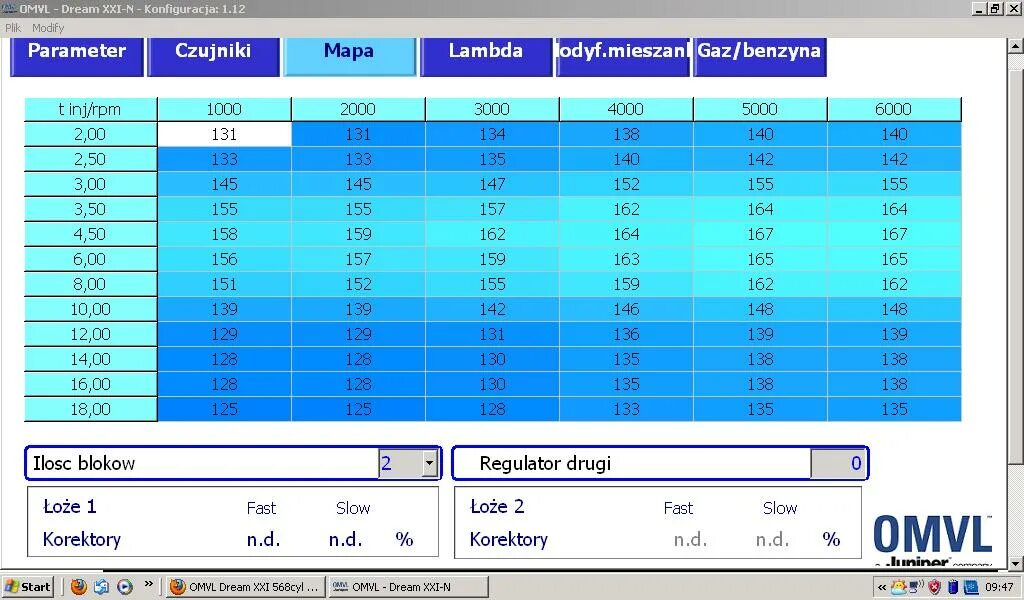Click the scrollbar up arrow

tap(1016, 46)
